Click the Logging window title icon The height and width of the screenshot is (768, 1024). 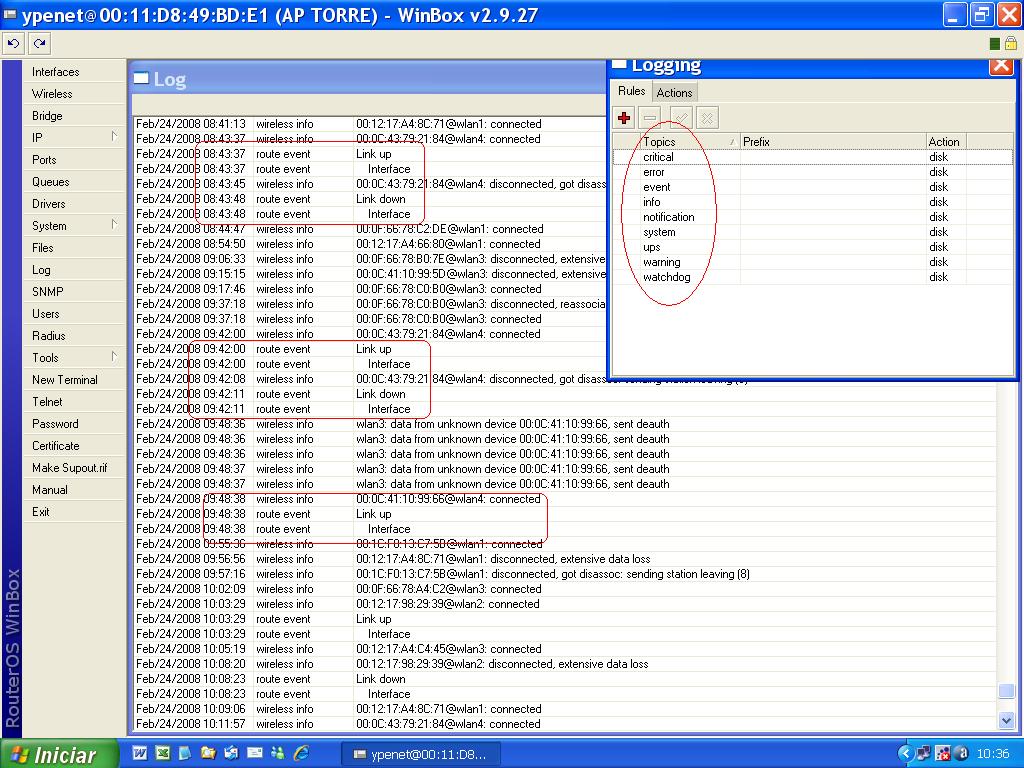pos(619,64)
